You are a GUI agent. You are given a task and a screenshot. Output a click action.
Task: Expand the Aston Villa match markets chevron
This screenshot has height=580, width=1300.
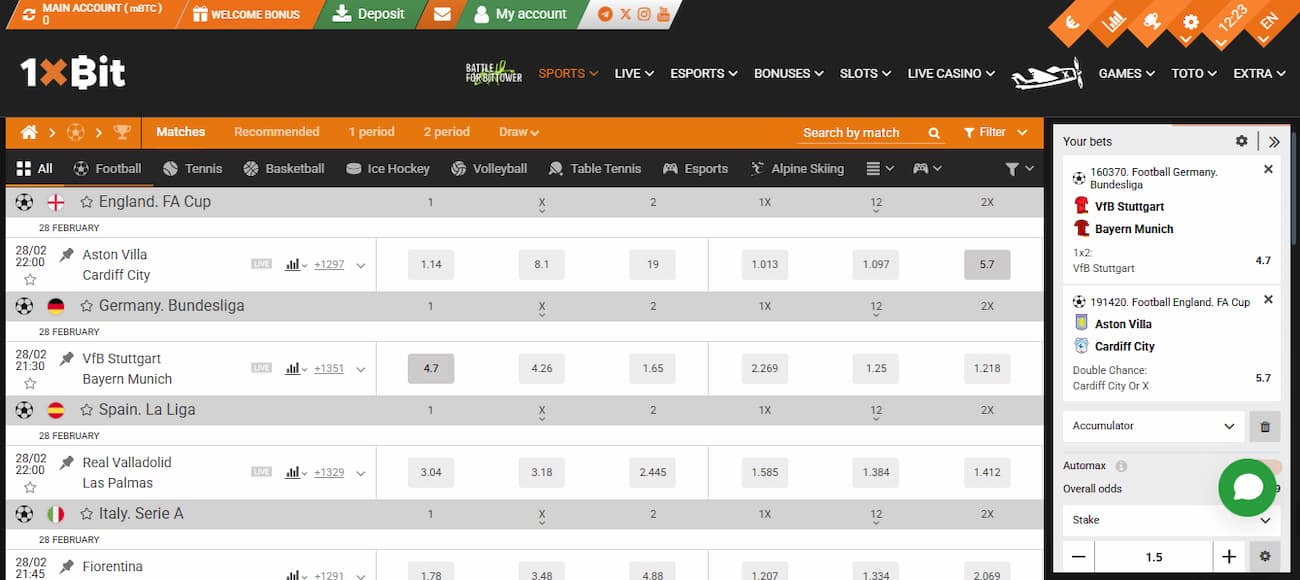click(361, 265)
